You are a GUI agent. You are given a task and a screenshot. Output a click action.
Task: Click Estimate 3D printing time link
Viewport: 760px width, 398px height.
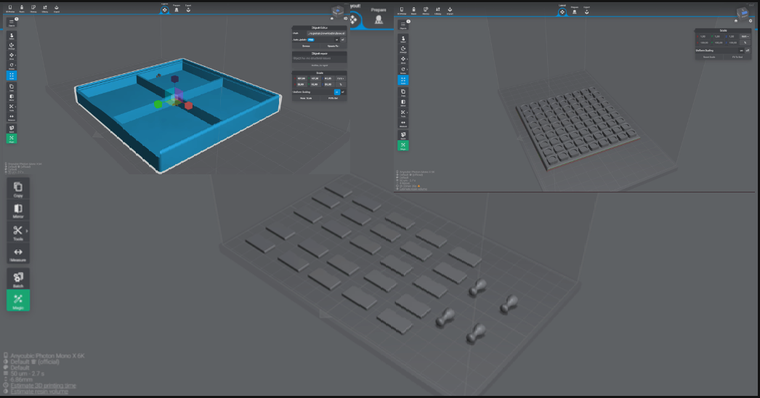click(x=43, y=386)
